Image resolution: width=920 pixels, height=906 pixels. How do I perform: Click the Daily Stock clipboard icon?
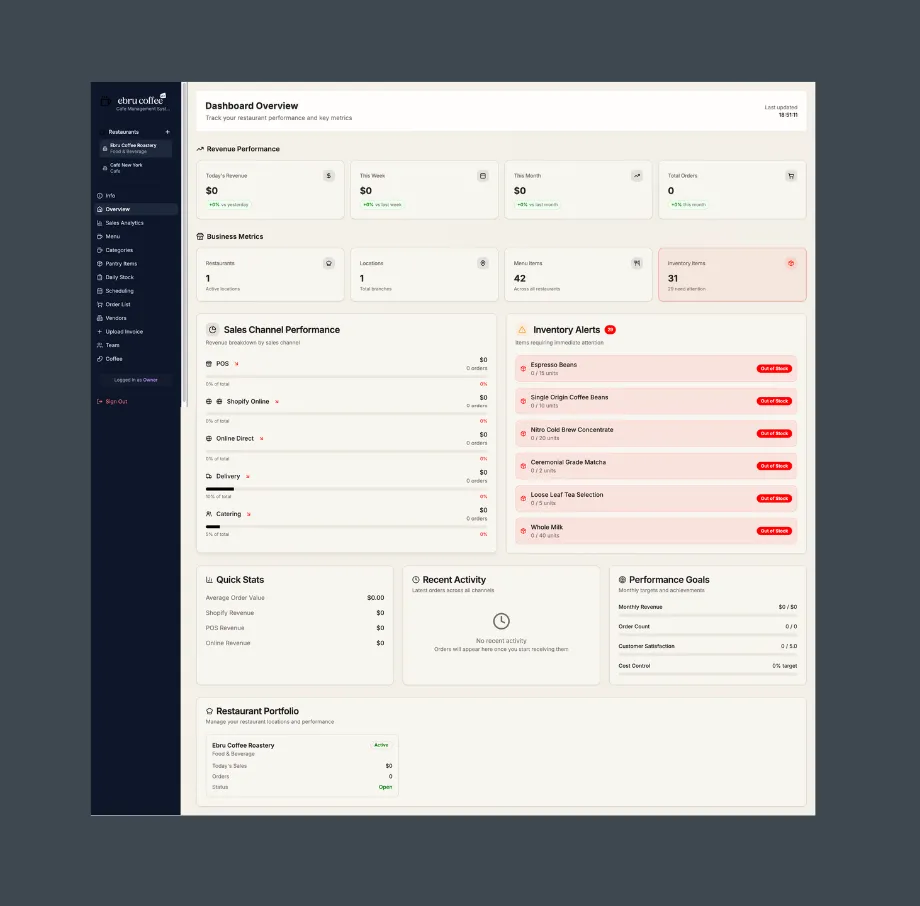pos(99,277)
